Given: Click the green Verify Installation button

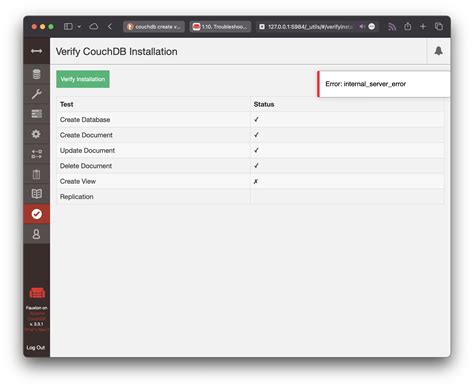Looking at the screenshot, I should coord(83,79).
